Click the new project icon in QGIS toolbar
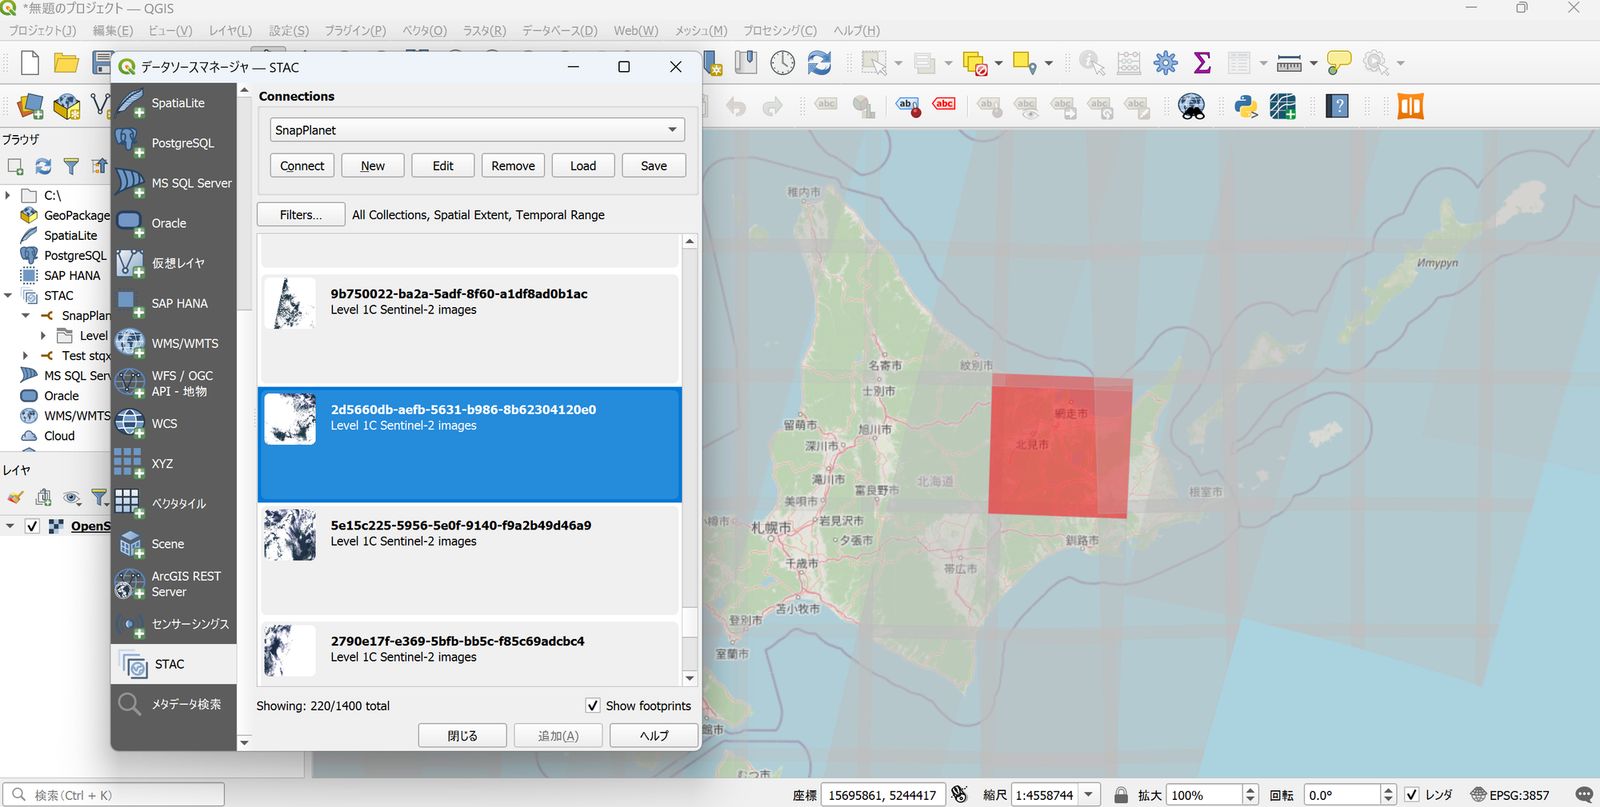Viewport: 1600px width, 807px height. pyautogui.click(x=30, y=63)
